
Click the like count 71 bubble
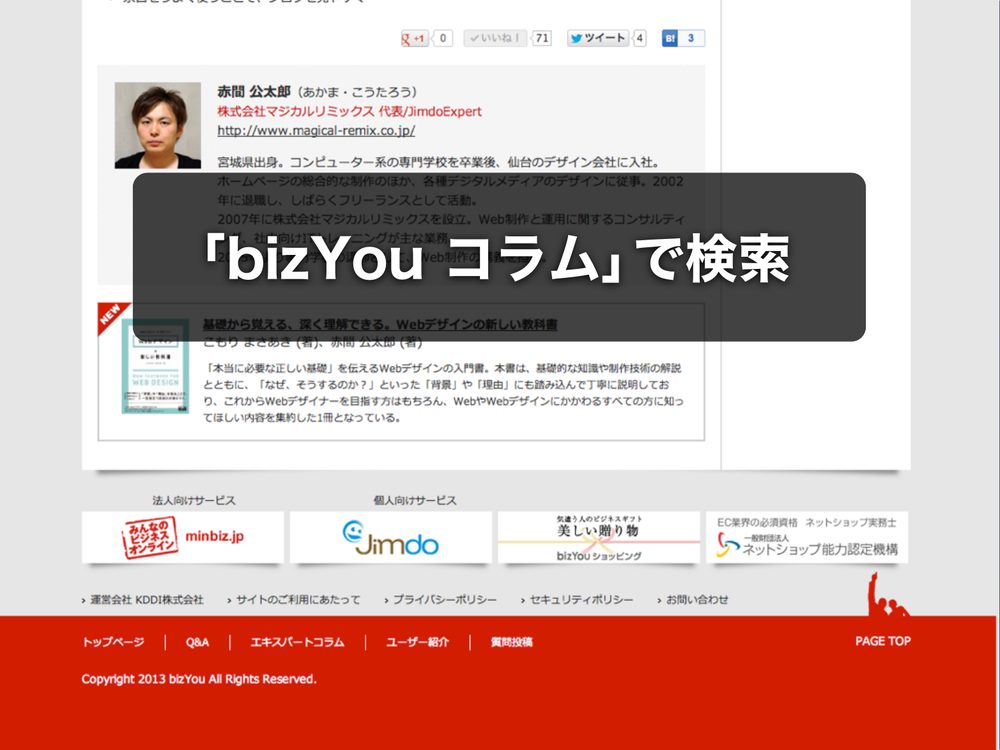pos(542,38)
